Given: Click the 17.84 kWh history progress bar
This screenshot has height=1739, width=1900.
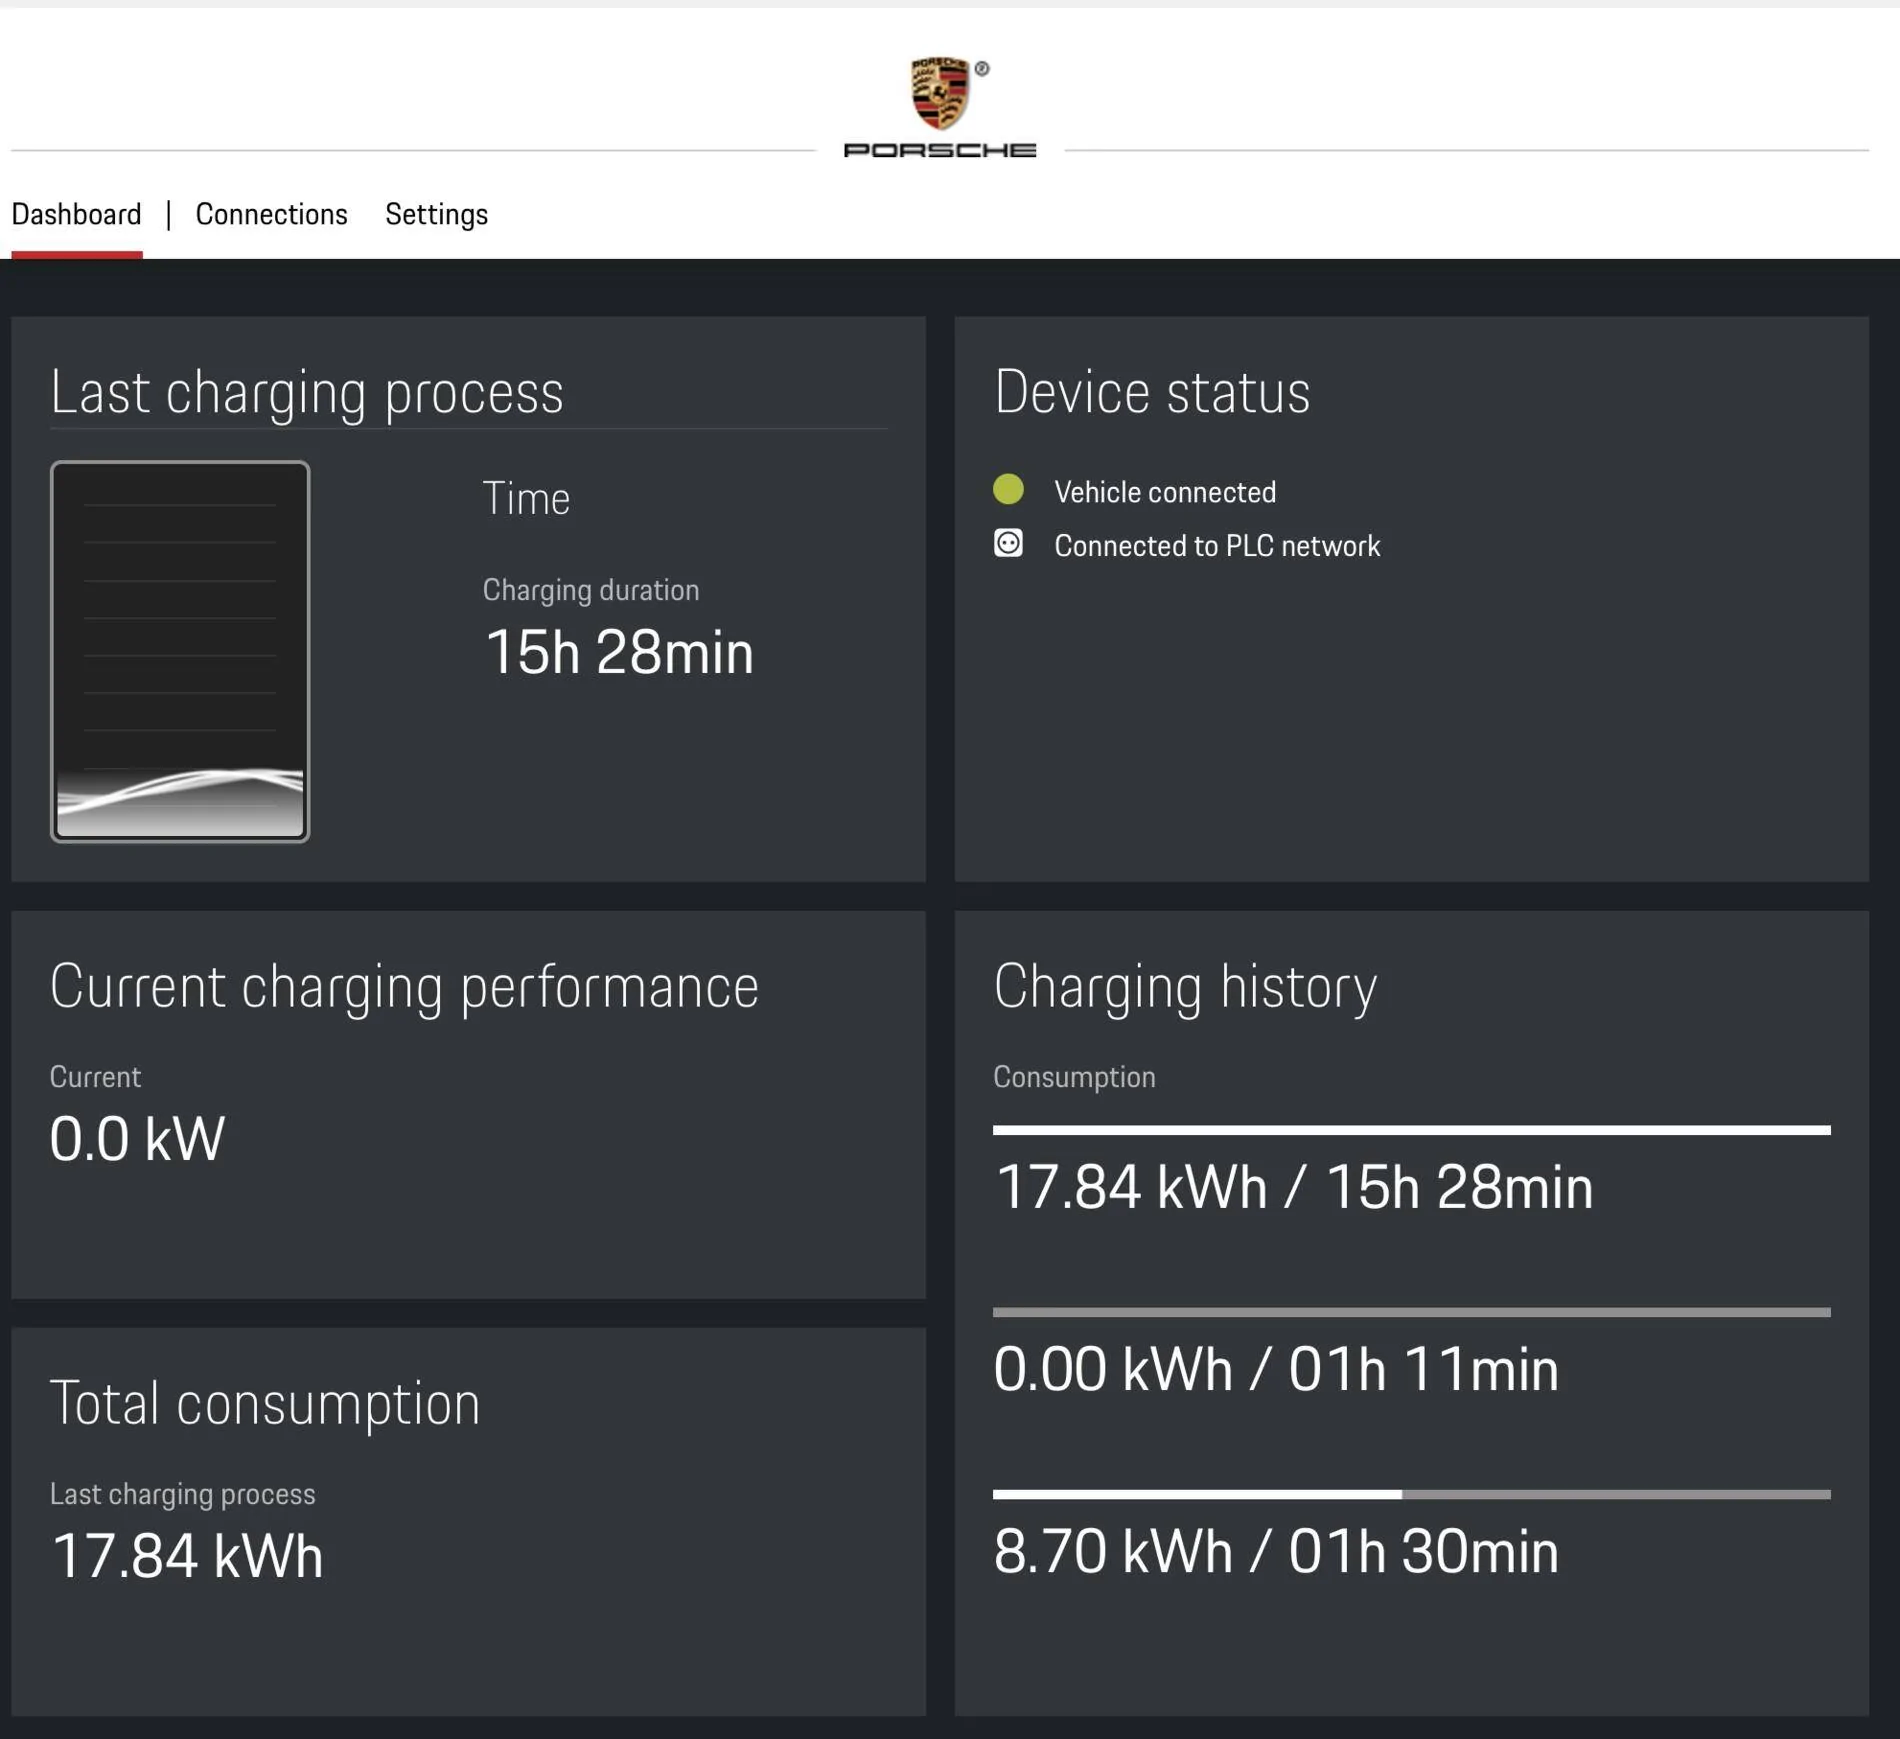Looking at the screenshot, I should (x=1411, y=1130).
